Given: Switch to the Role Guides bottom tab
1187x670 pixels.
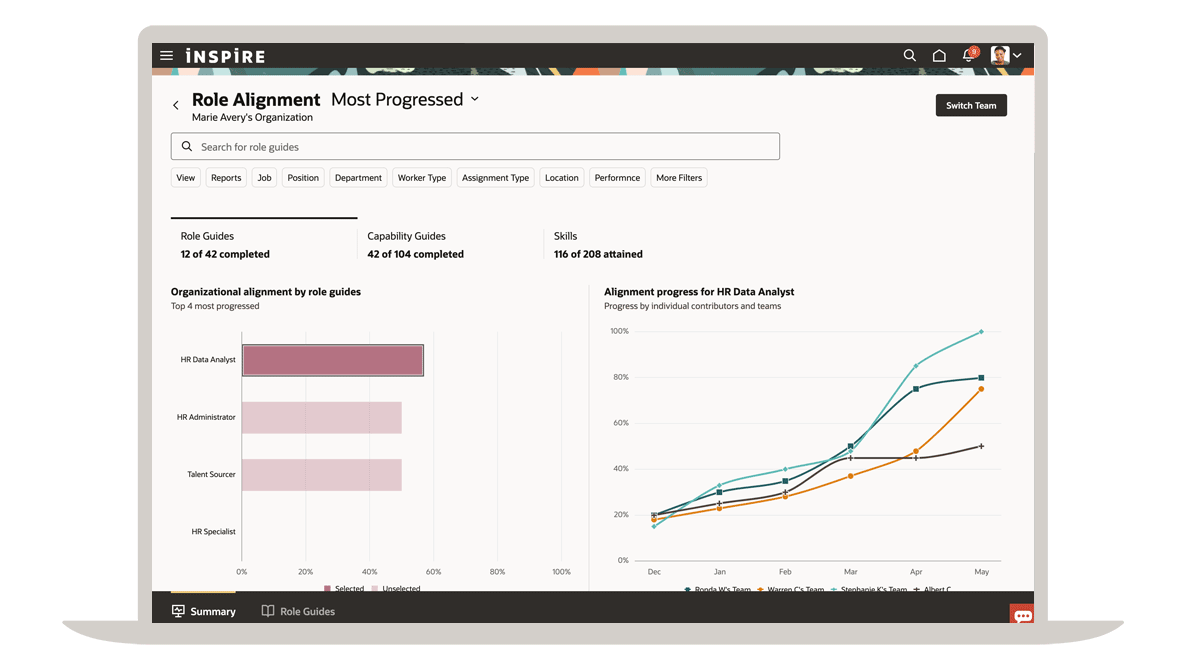Looking at the screenshot, I should pyautogui.click(x=298, y=611).
